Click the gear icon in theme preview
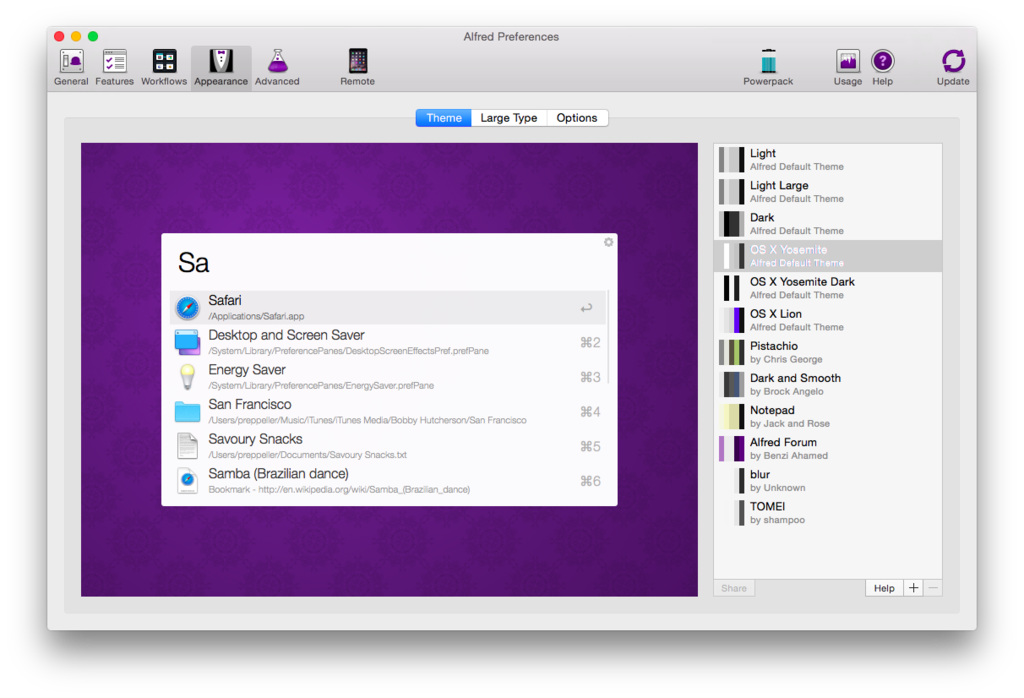This screenshot has height=698, width=1024. click(608, 242)
